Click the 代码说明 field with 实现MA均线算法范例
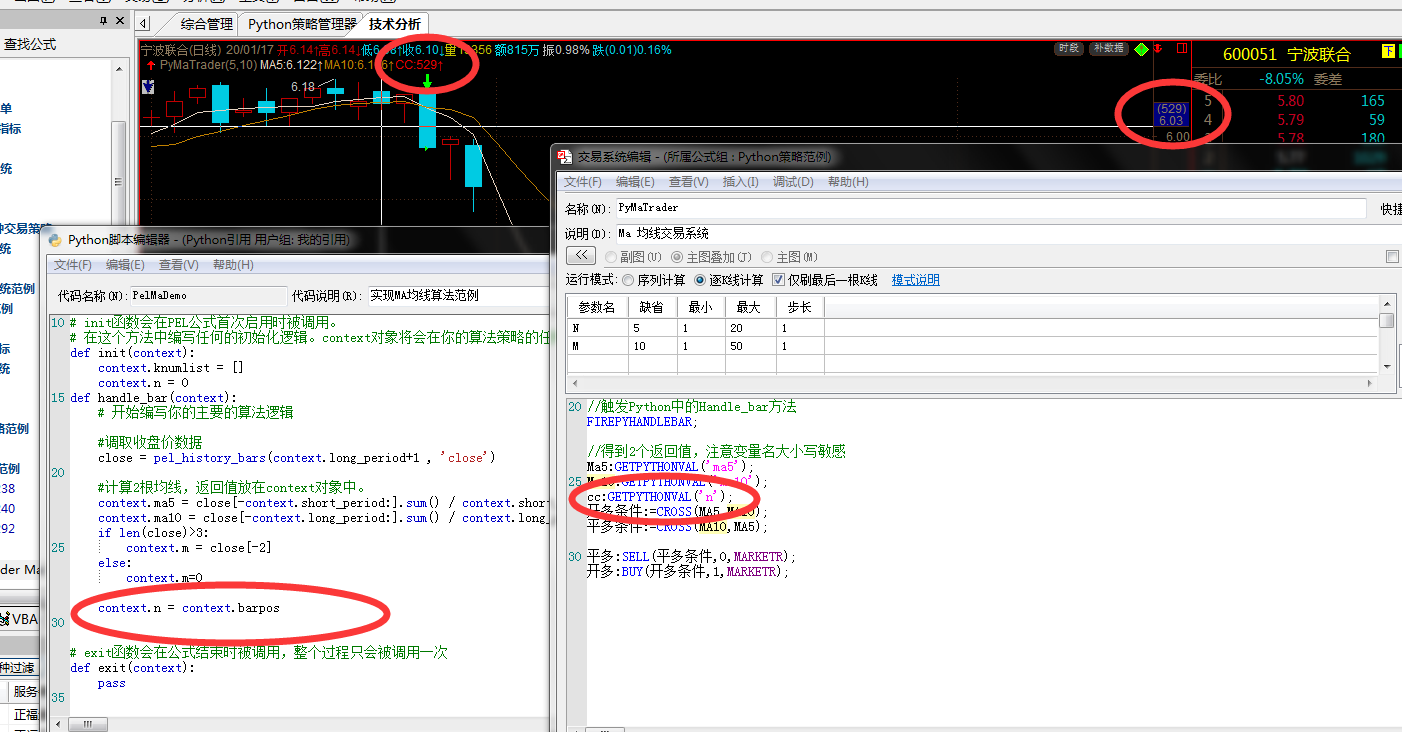The image size is (1402, 732). coord(458,296)
